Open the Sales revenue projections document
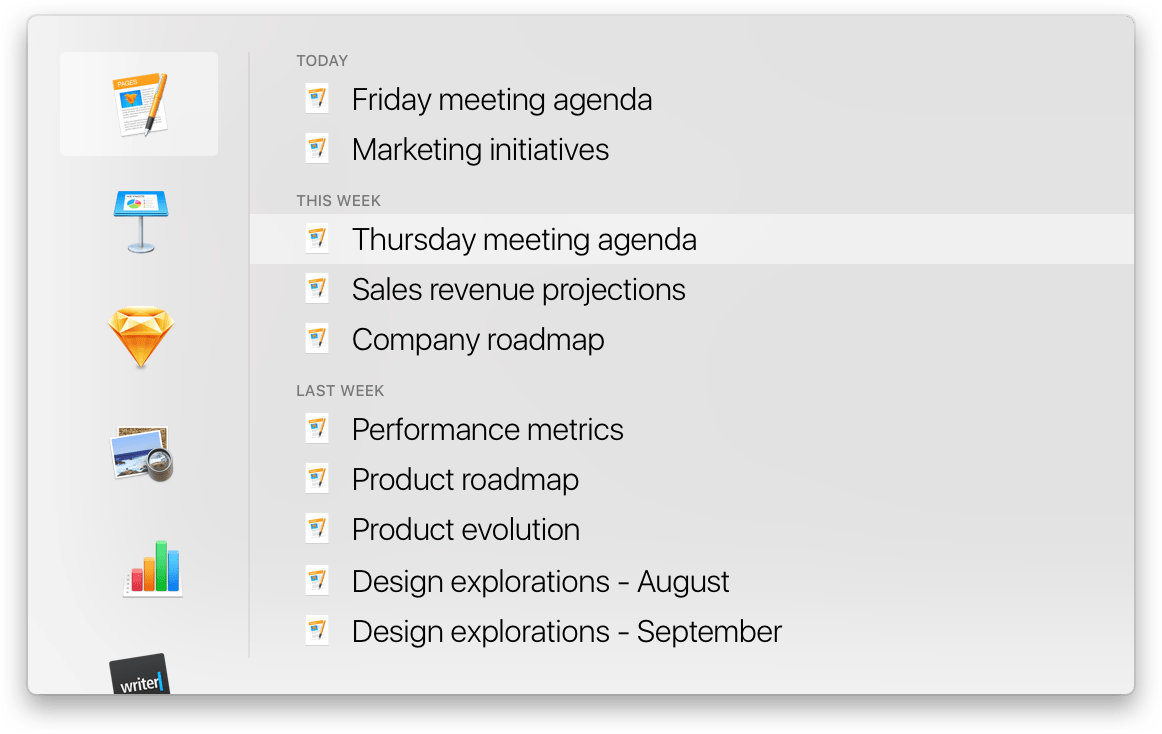 (518, 289)
